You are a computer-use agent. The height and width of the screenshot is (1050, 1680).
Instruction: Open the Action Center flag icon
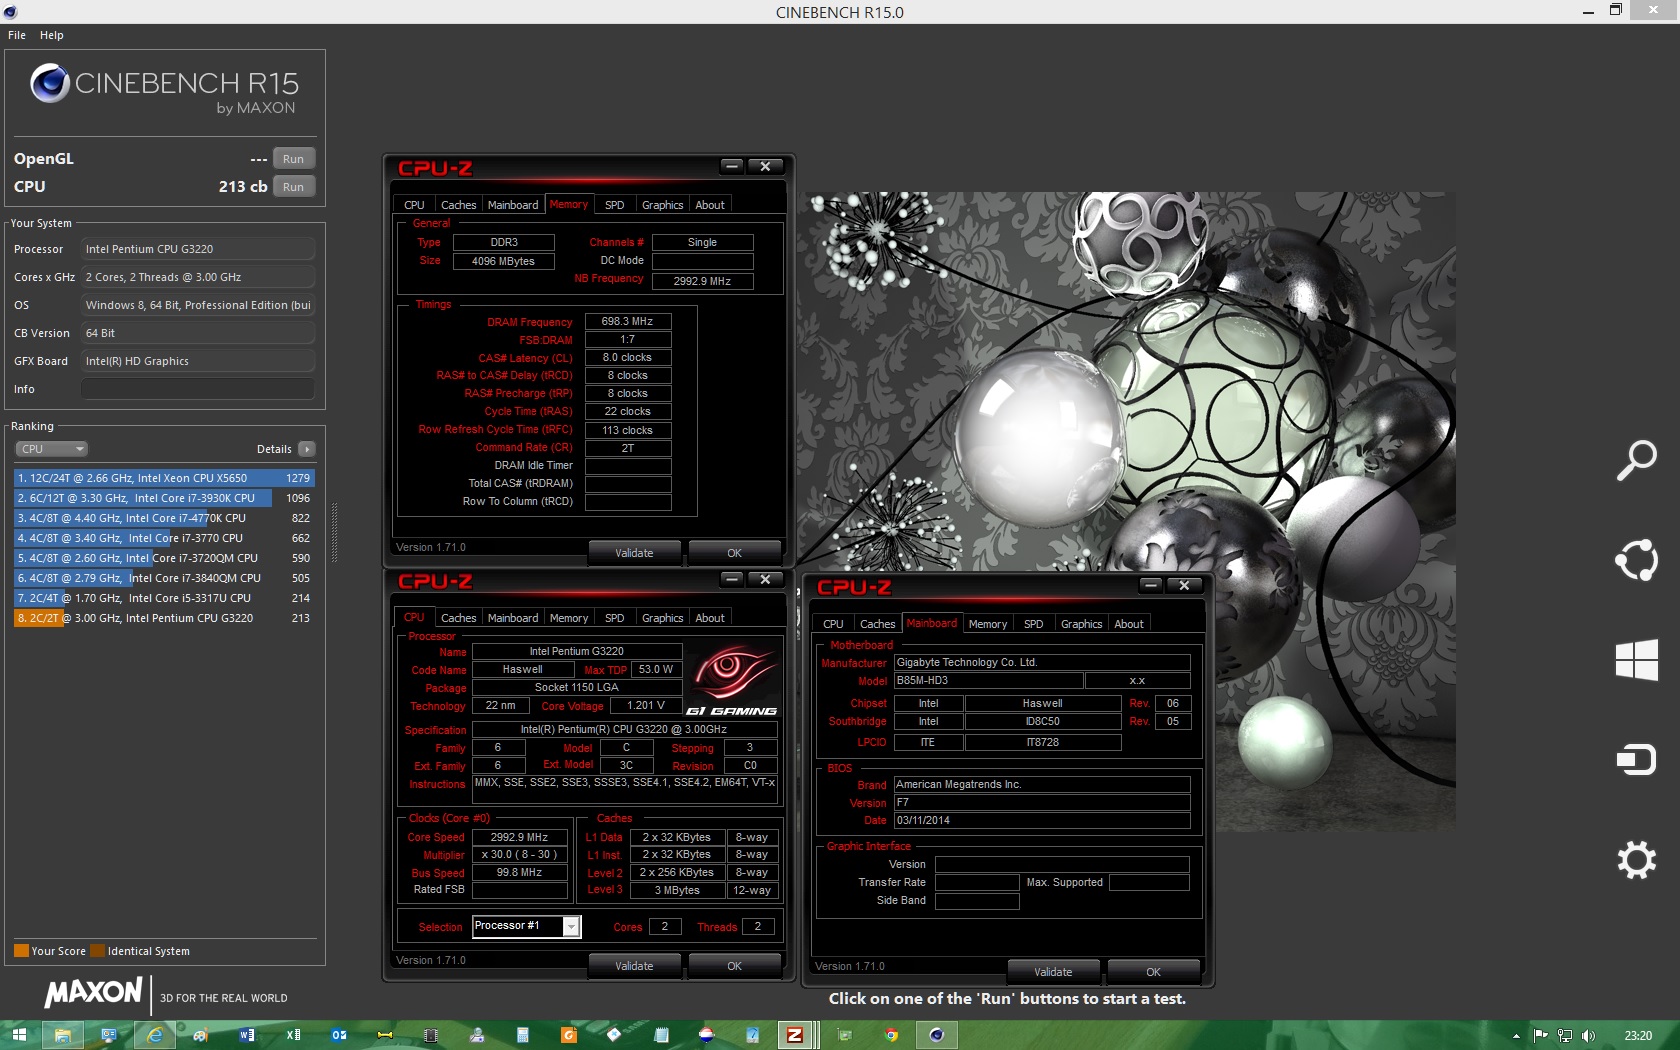[x=1540, y=1036]
